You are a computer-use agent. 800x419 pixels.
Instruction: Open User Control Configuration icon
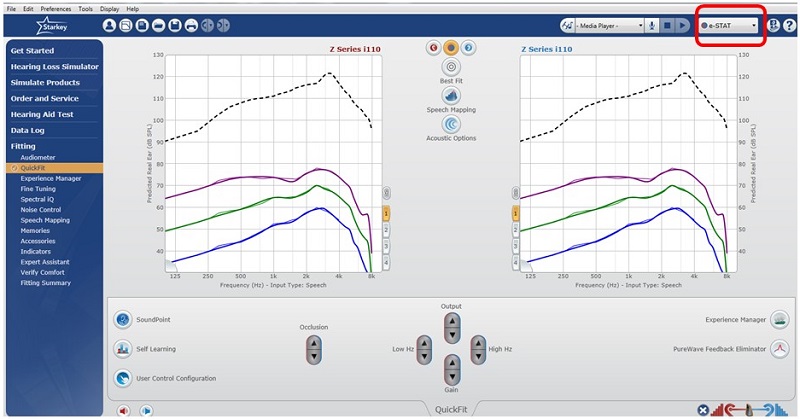tap(122, 378)
